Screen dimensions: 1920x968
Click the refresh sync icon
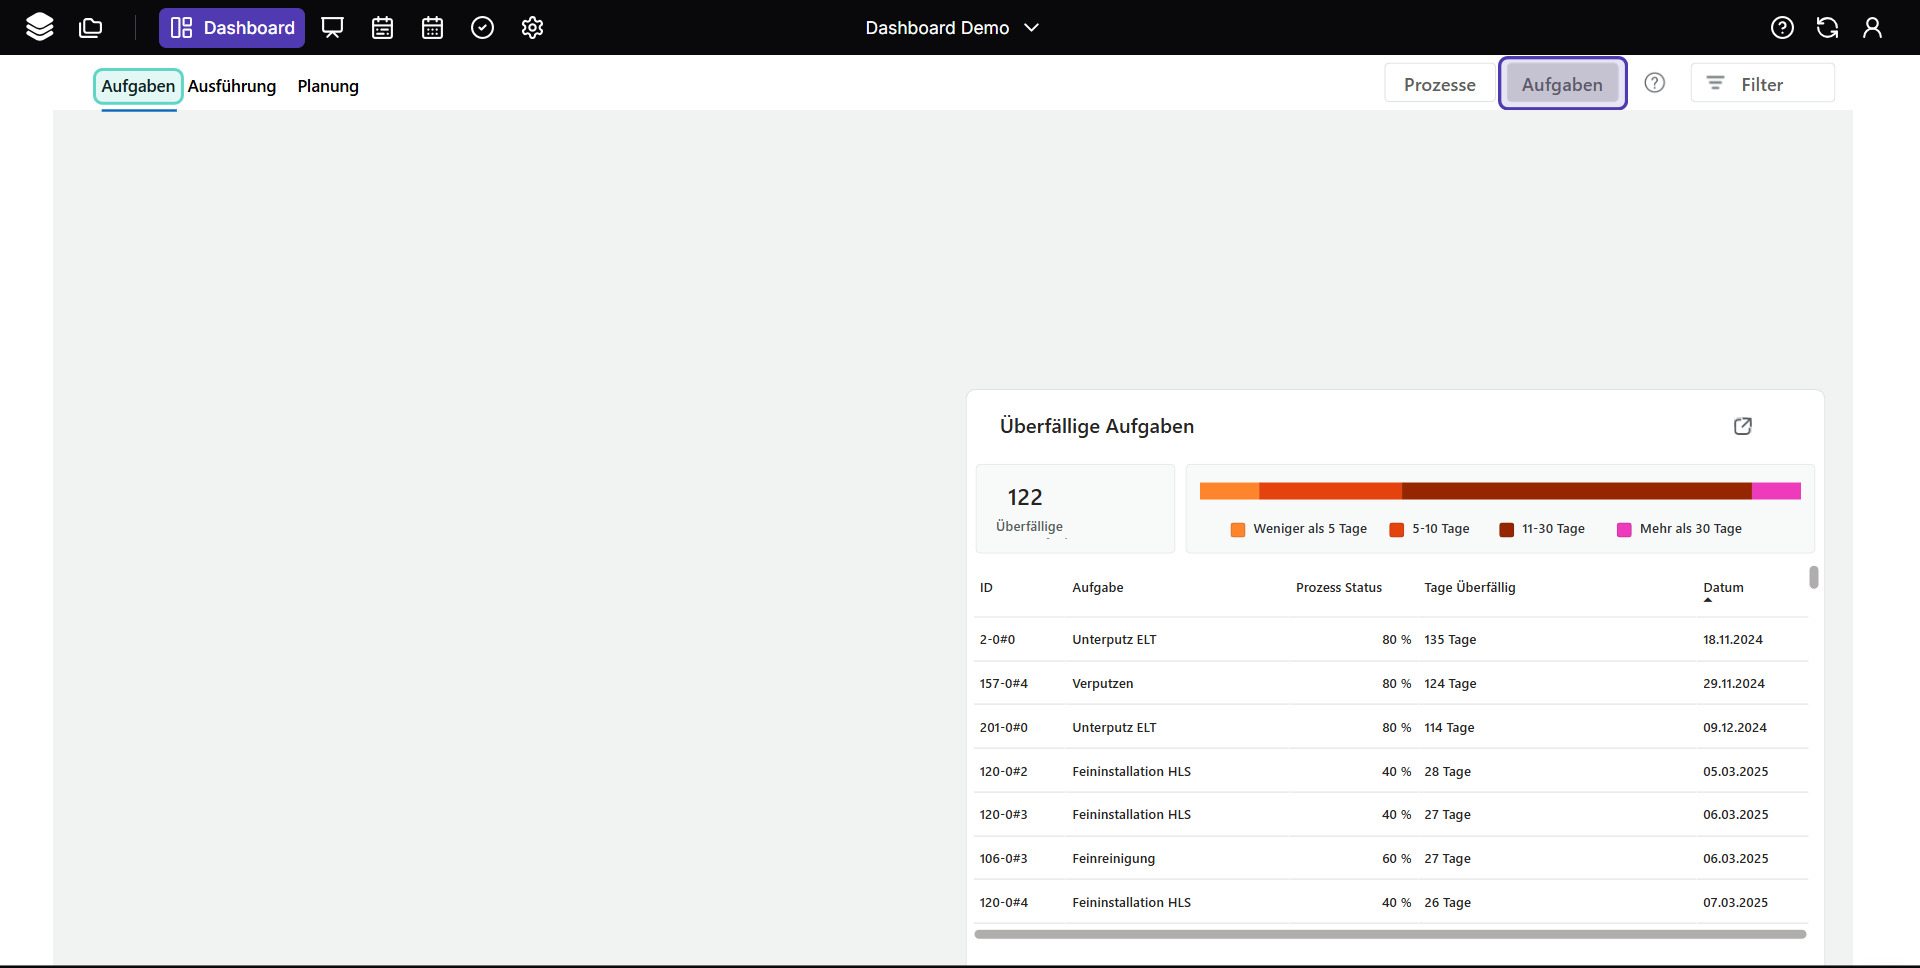1827,27
